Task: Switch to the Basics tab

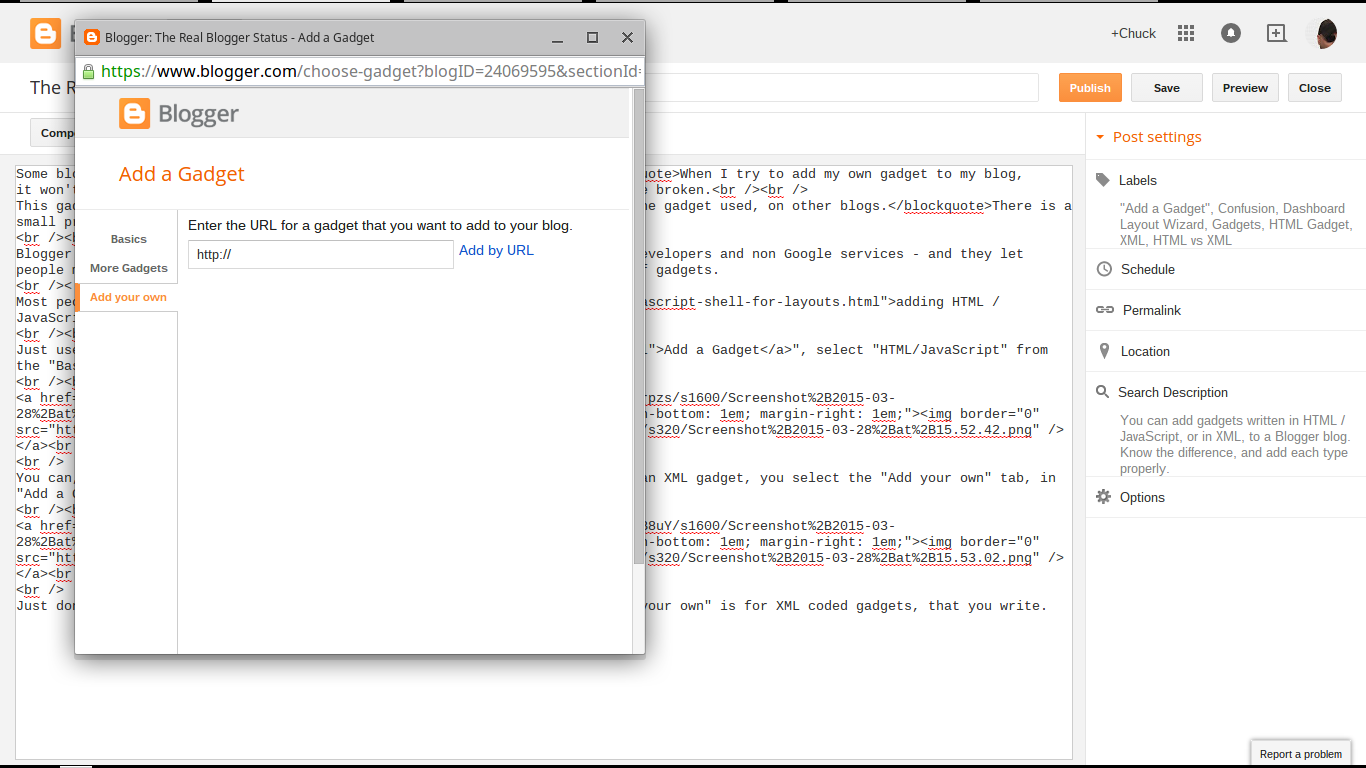Action: pyautogui.click(x=128, y=239)
